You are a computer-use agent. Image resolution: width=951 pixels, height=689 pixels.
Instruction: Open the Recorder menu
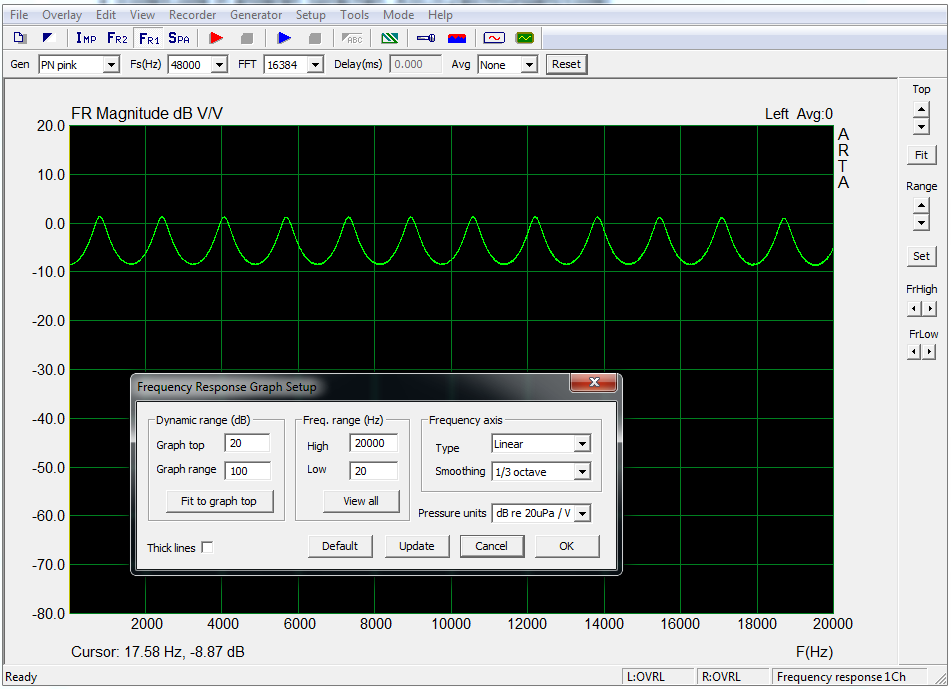(x=192, y=15)
